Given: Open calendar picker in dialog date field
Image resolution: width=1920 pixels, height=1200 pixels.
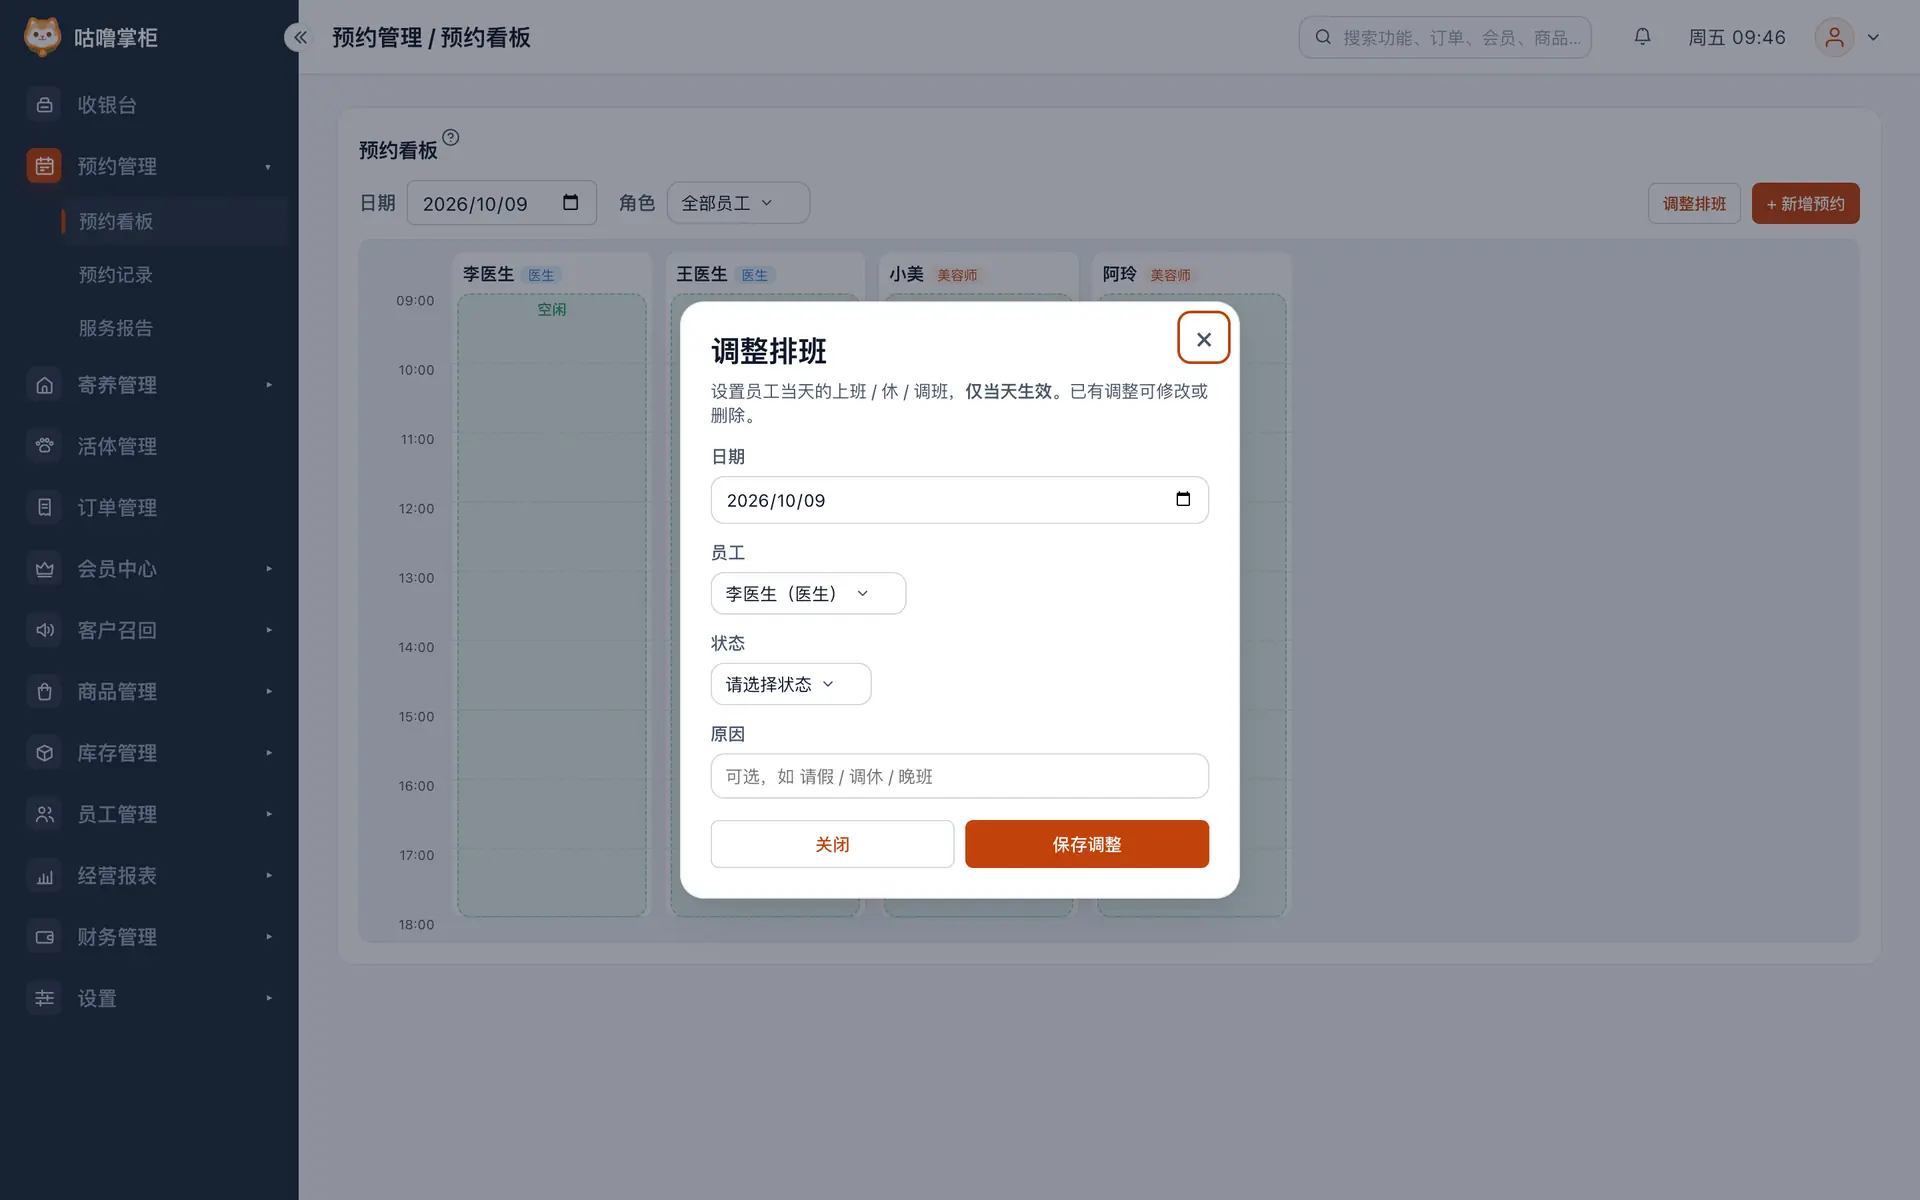Looking at the screenshot, I should point(1183,499).
